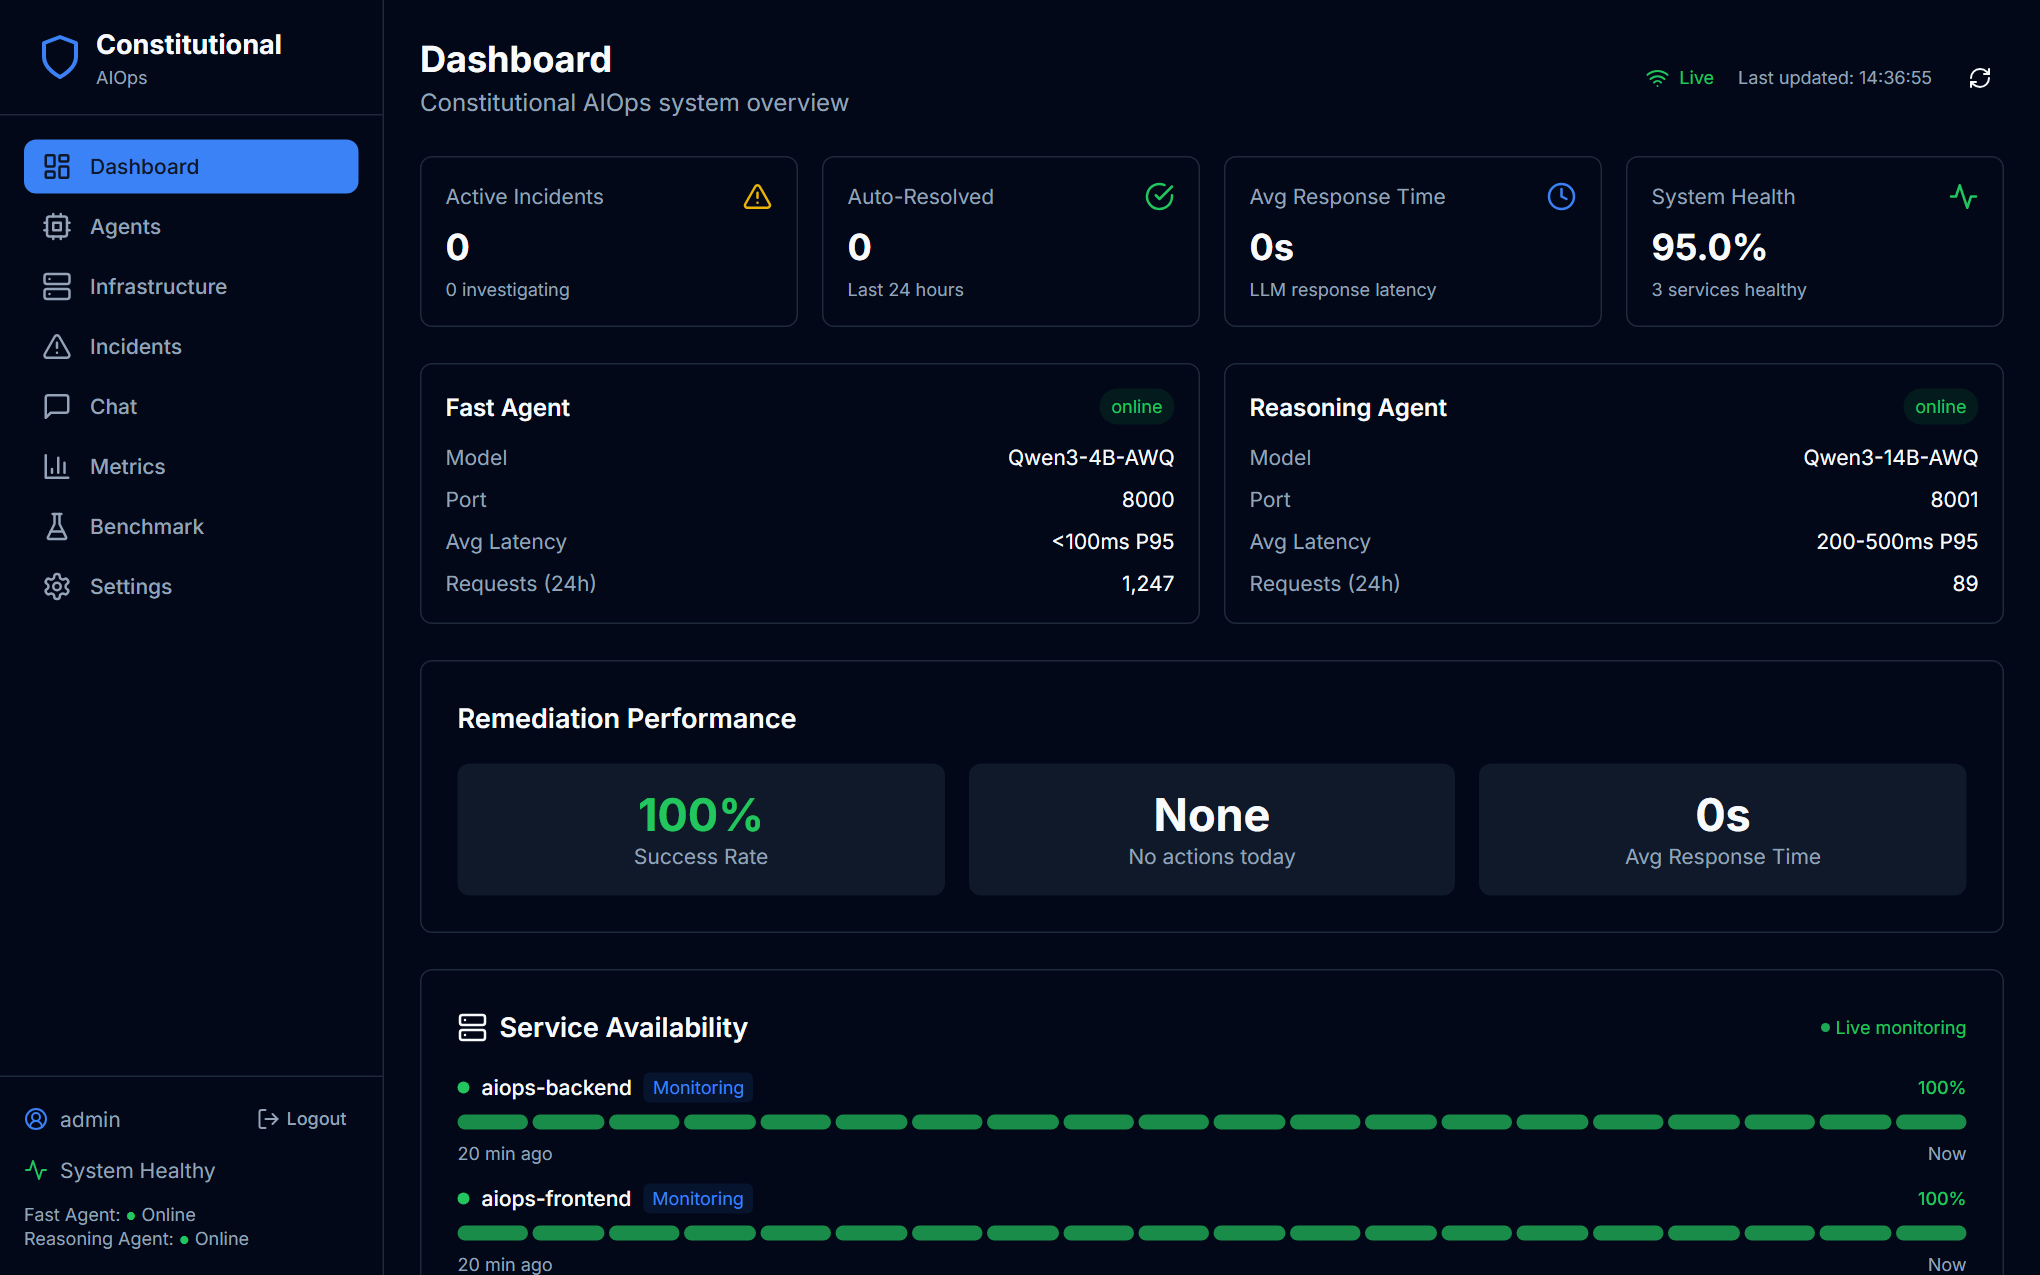2040x1275 pixels.
Task: Click the 100% Success Rate tile
Action: tap(701, 829)
